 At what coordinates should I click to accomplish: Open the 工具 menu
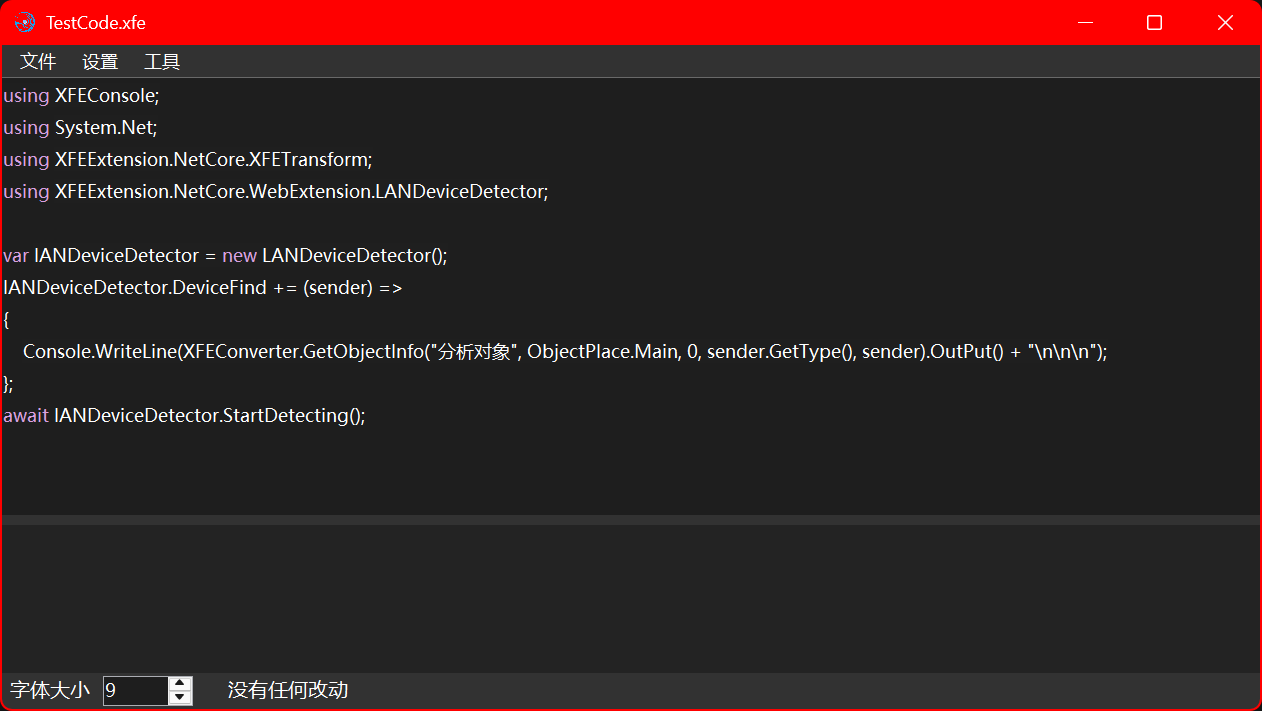[x=160, y=61]
